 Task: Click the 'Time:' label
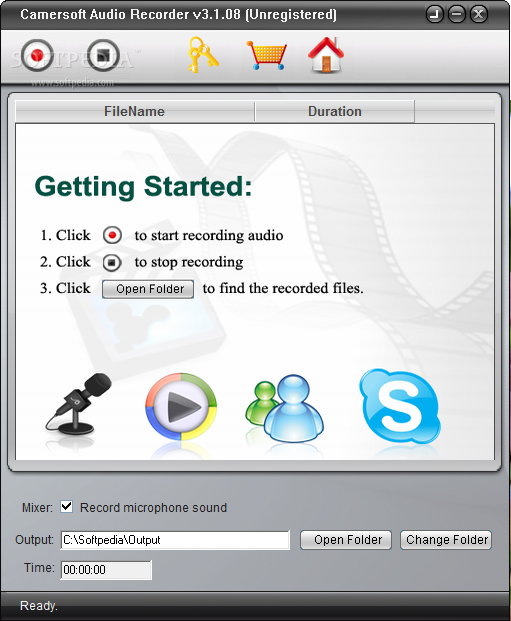(x=39, y=568)
